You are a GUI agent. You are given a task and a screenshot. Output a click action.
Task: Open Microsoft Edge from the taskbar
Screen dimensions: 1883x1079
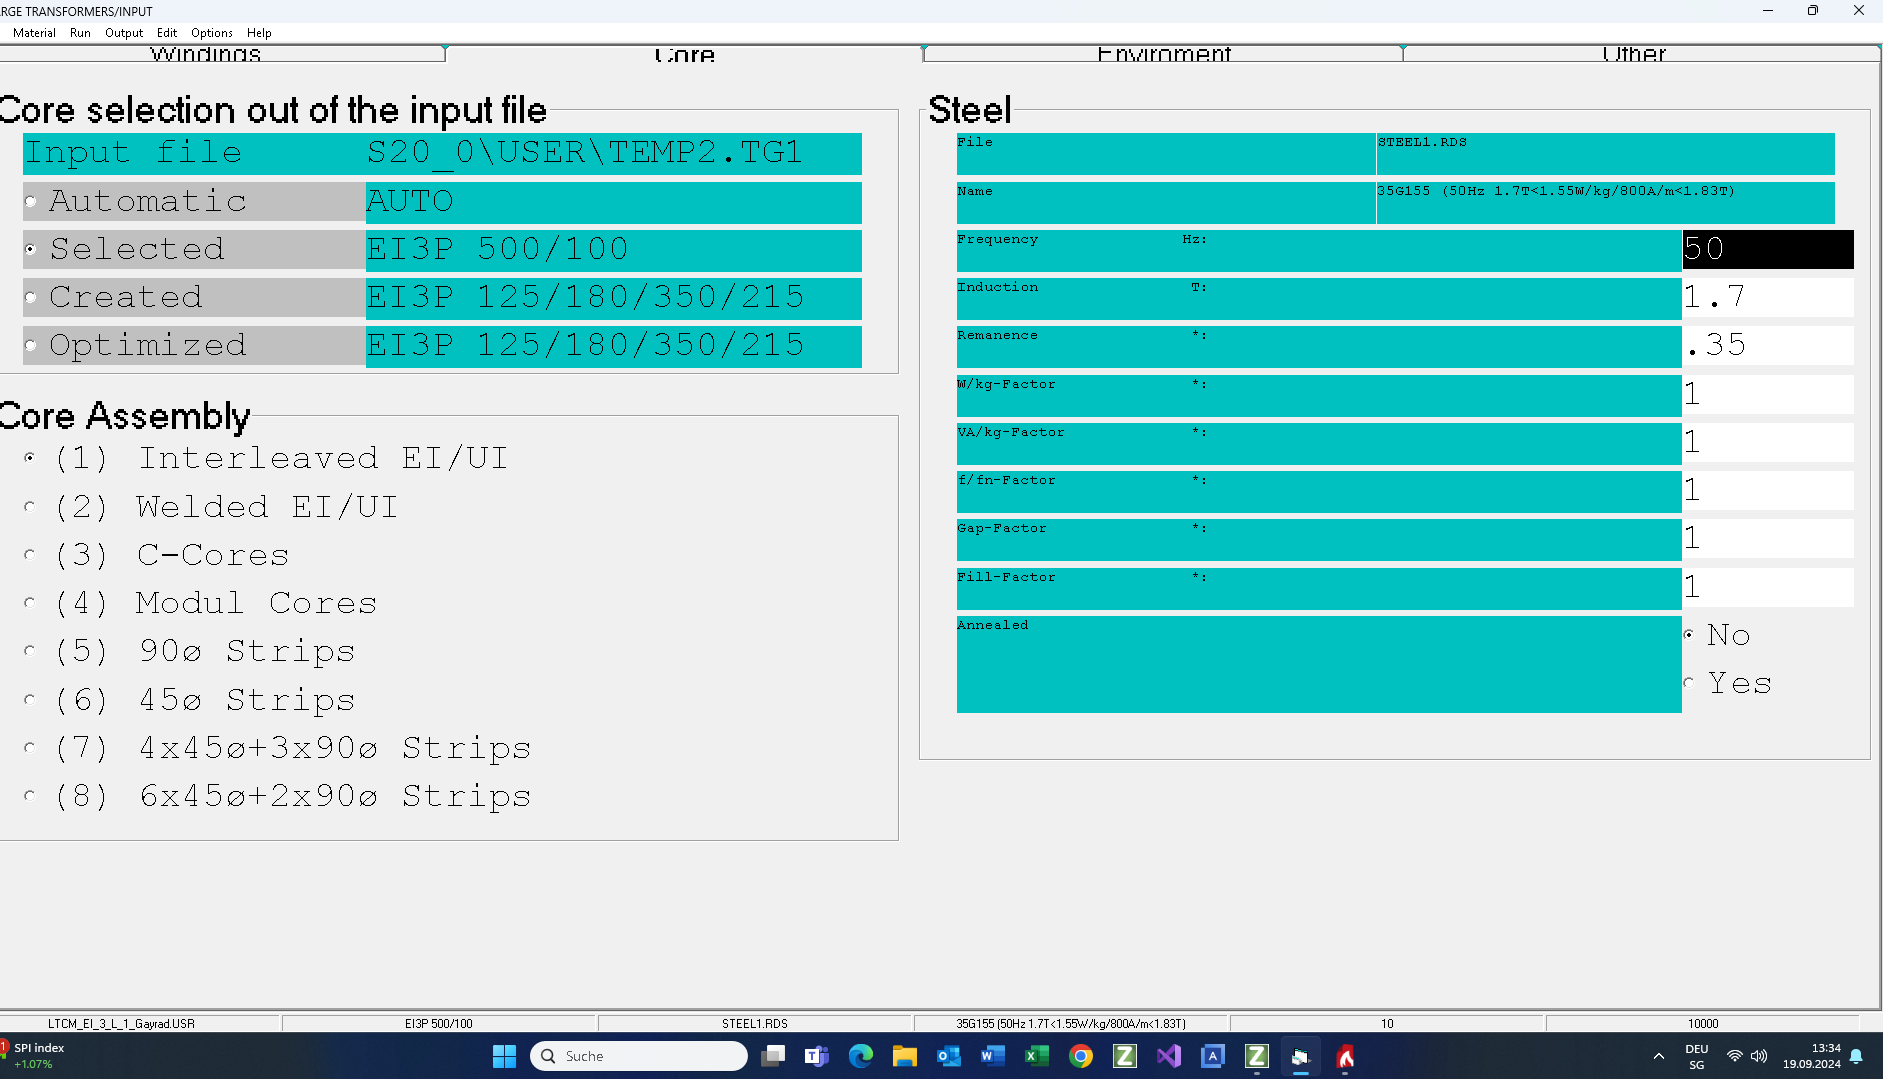pos(861,1056)
